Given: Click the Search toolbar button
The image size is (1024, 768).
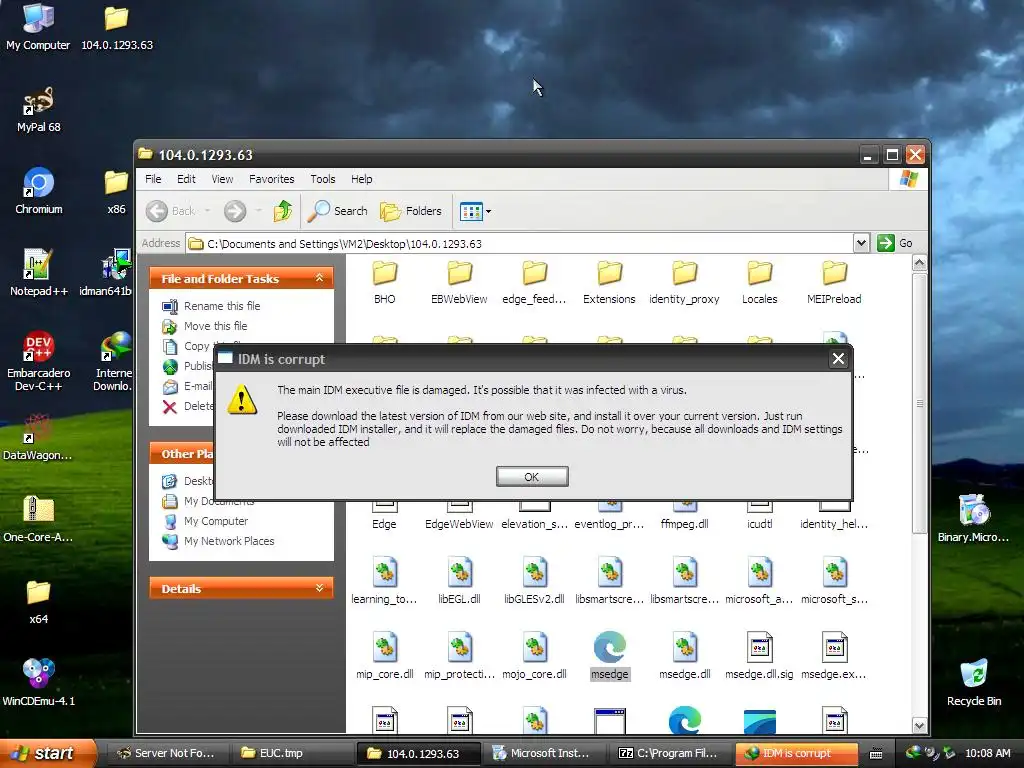Looking at the screenshot, I should (x=338, y=211).
